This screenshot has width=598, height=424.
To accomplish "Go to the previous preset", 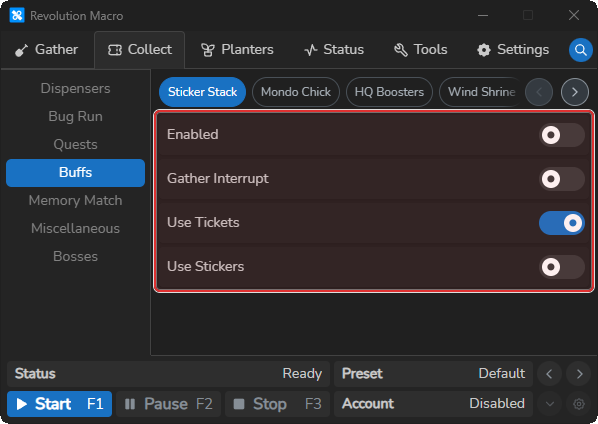I will coord(549,374).
